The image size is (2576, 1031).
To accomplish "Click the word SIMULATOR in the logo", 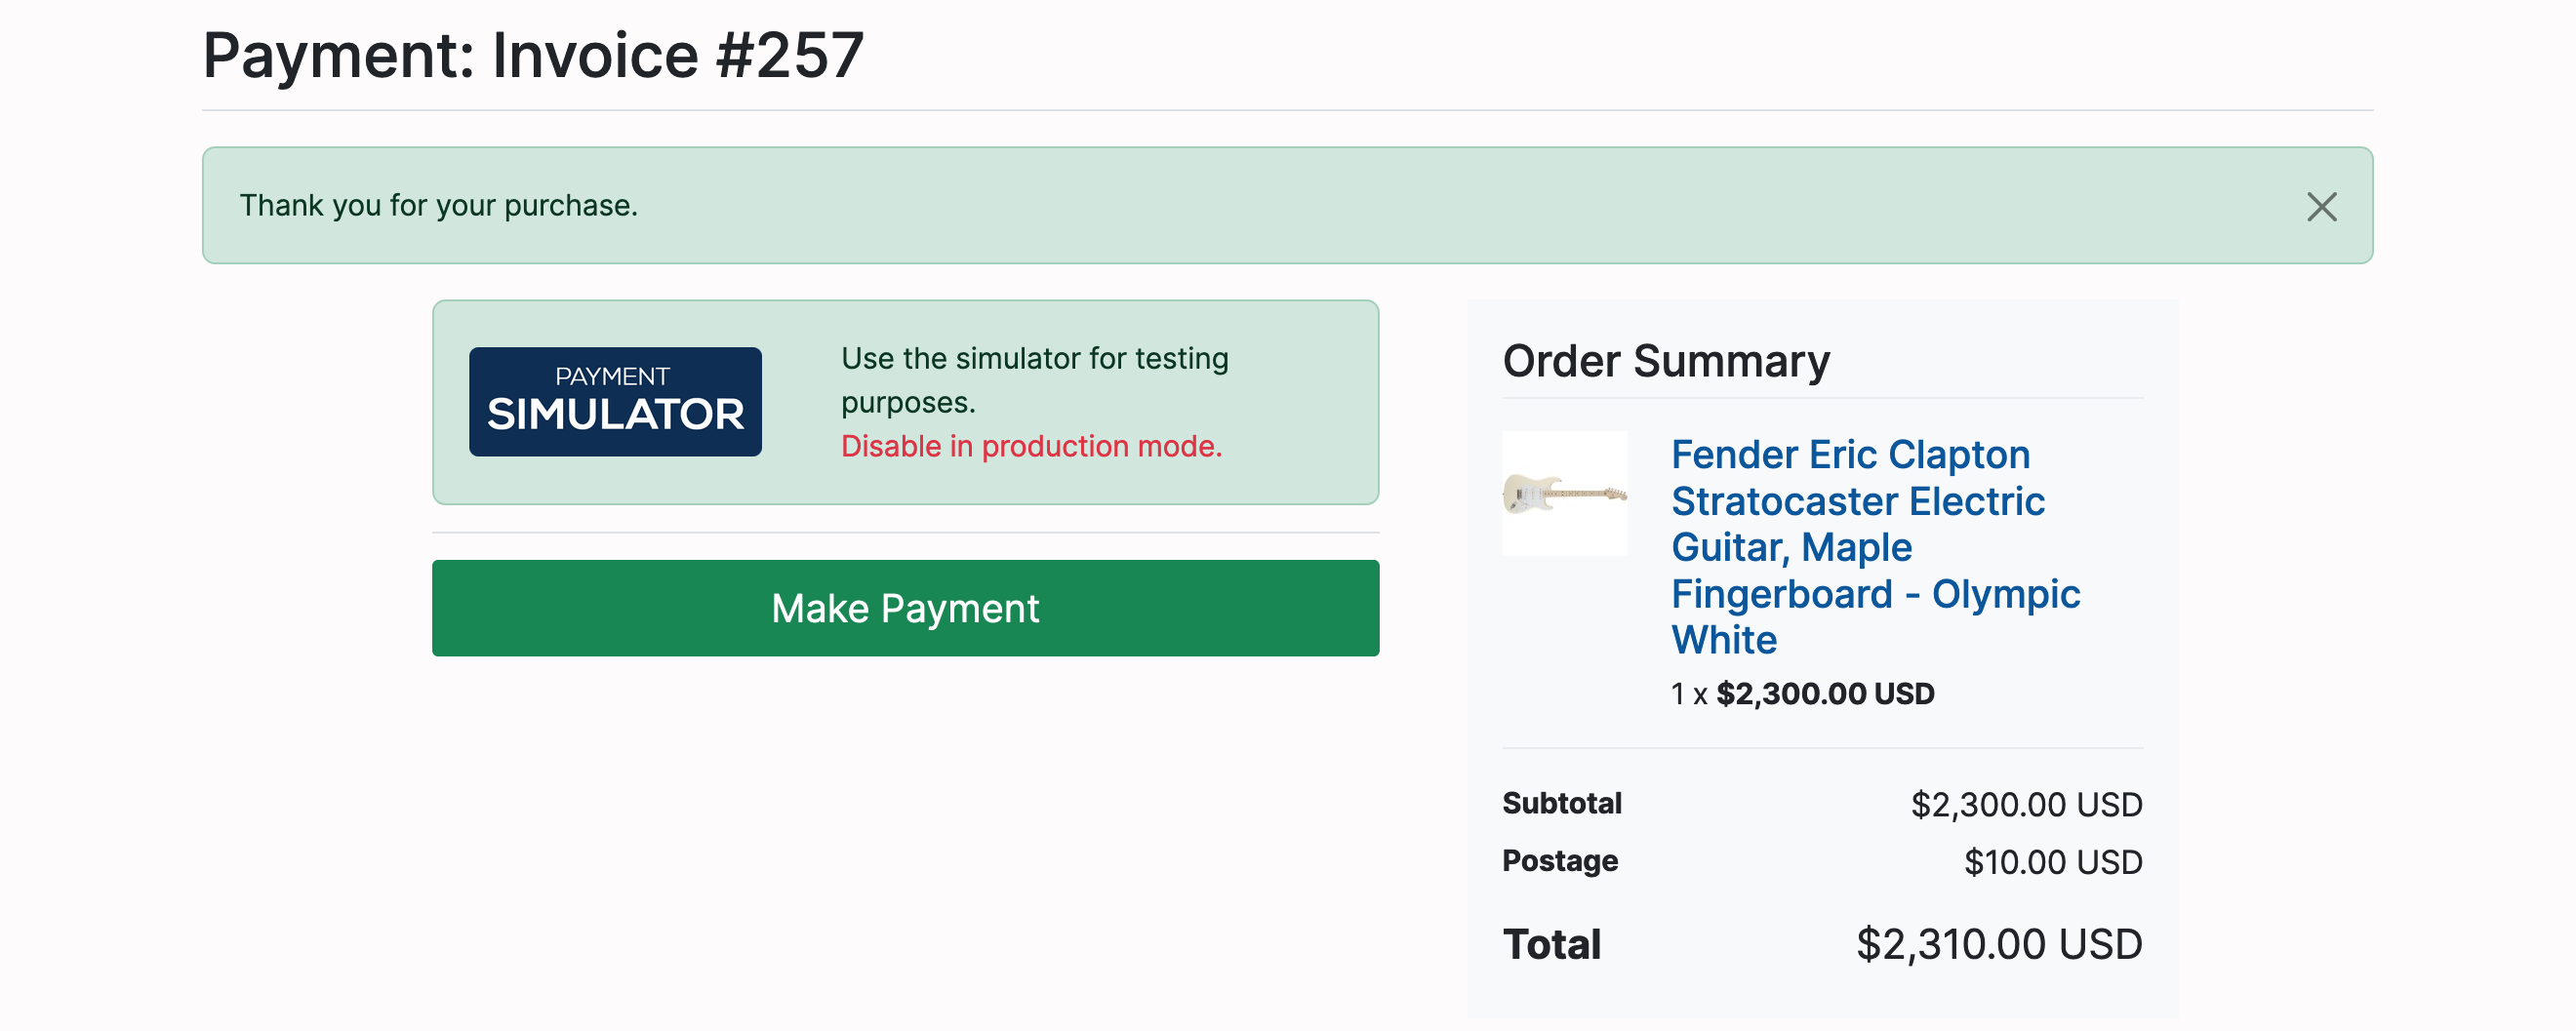I will pyautogui.click(x=615, y=415).
